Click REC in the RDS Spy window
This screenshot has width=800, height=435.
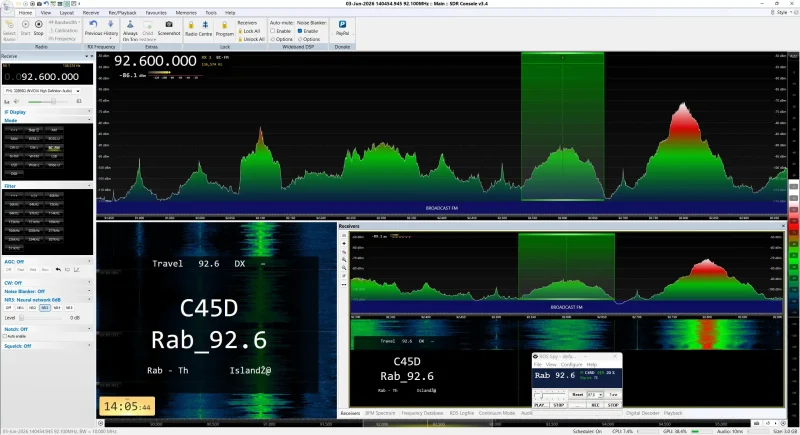[x=595, y=405]
